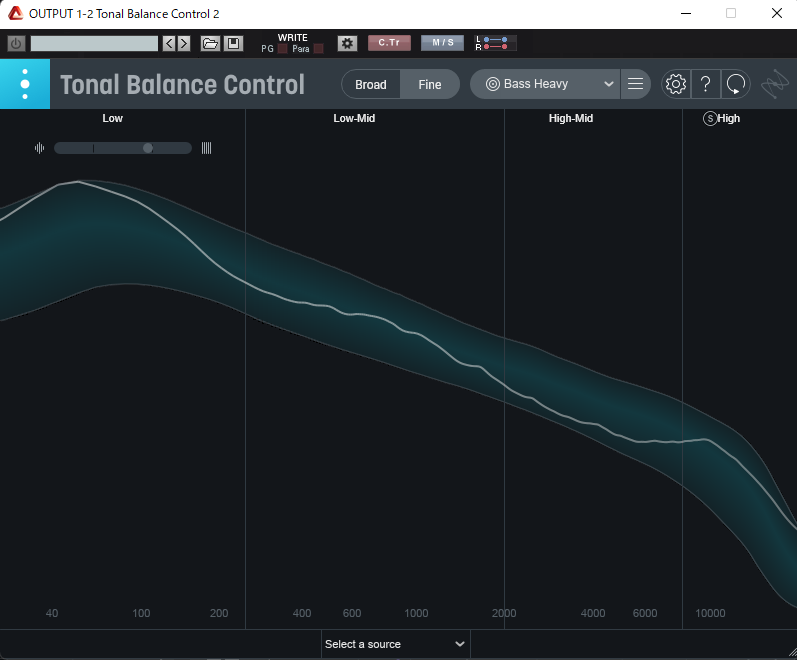
Task: Click the iZotope three-dot logo menu
Action: pos(25,84)
